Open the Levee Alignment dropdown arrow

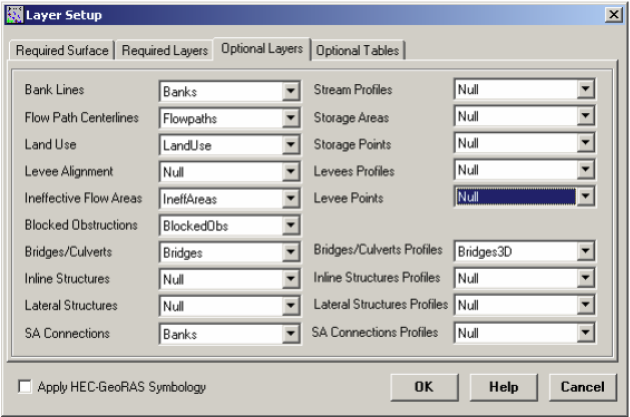pyautogui.click(x=290, y=173)
